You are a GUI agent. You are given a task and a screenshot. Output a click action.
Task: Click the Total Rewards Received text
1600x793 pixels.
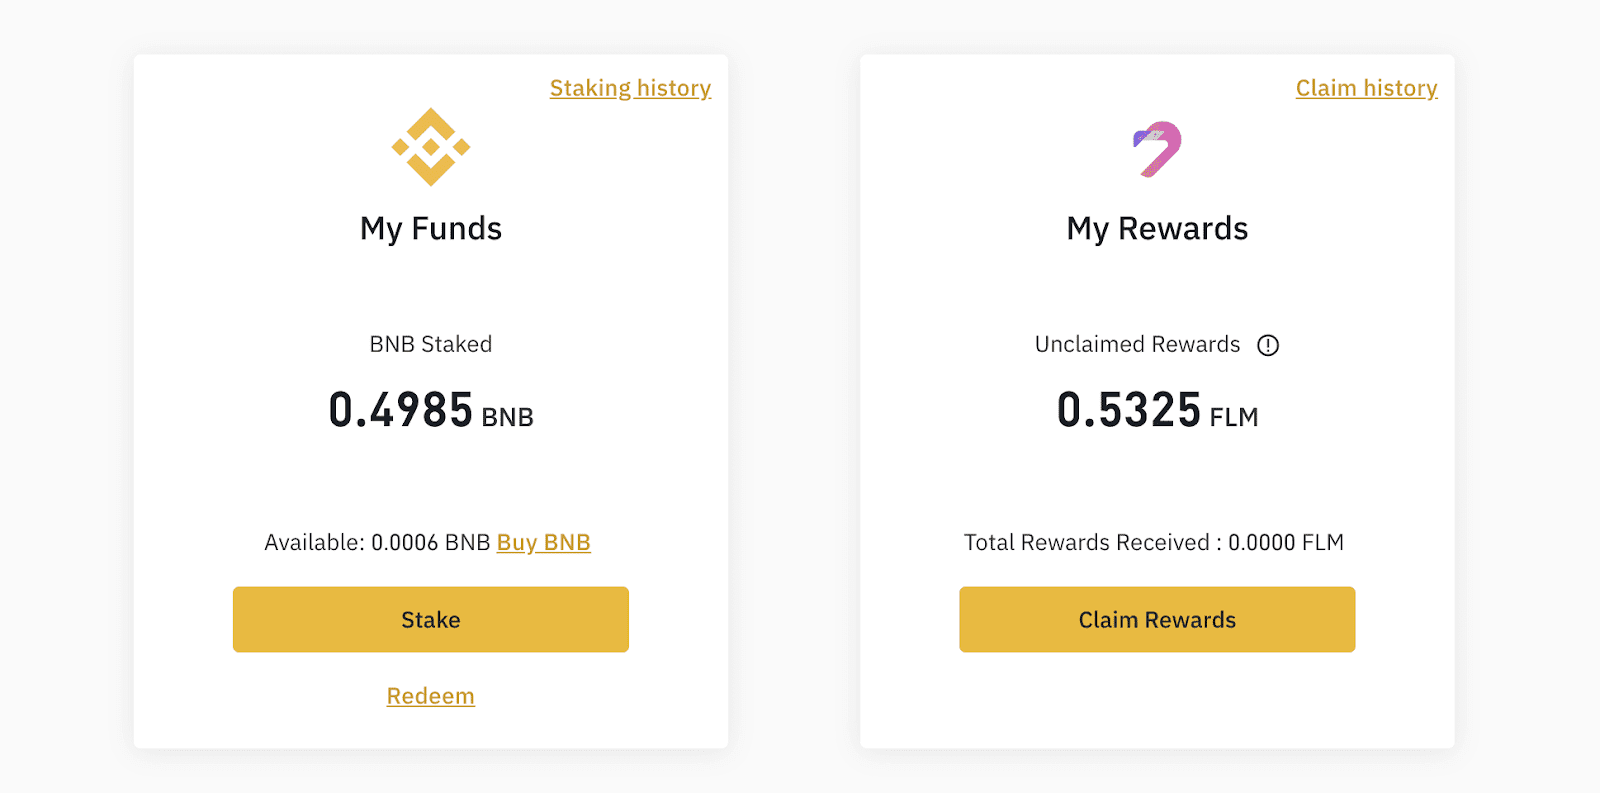tap(1087, 542)
